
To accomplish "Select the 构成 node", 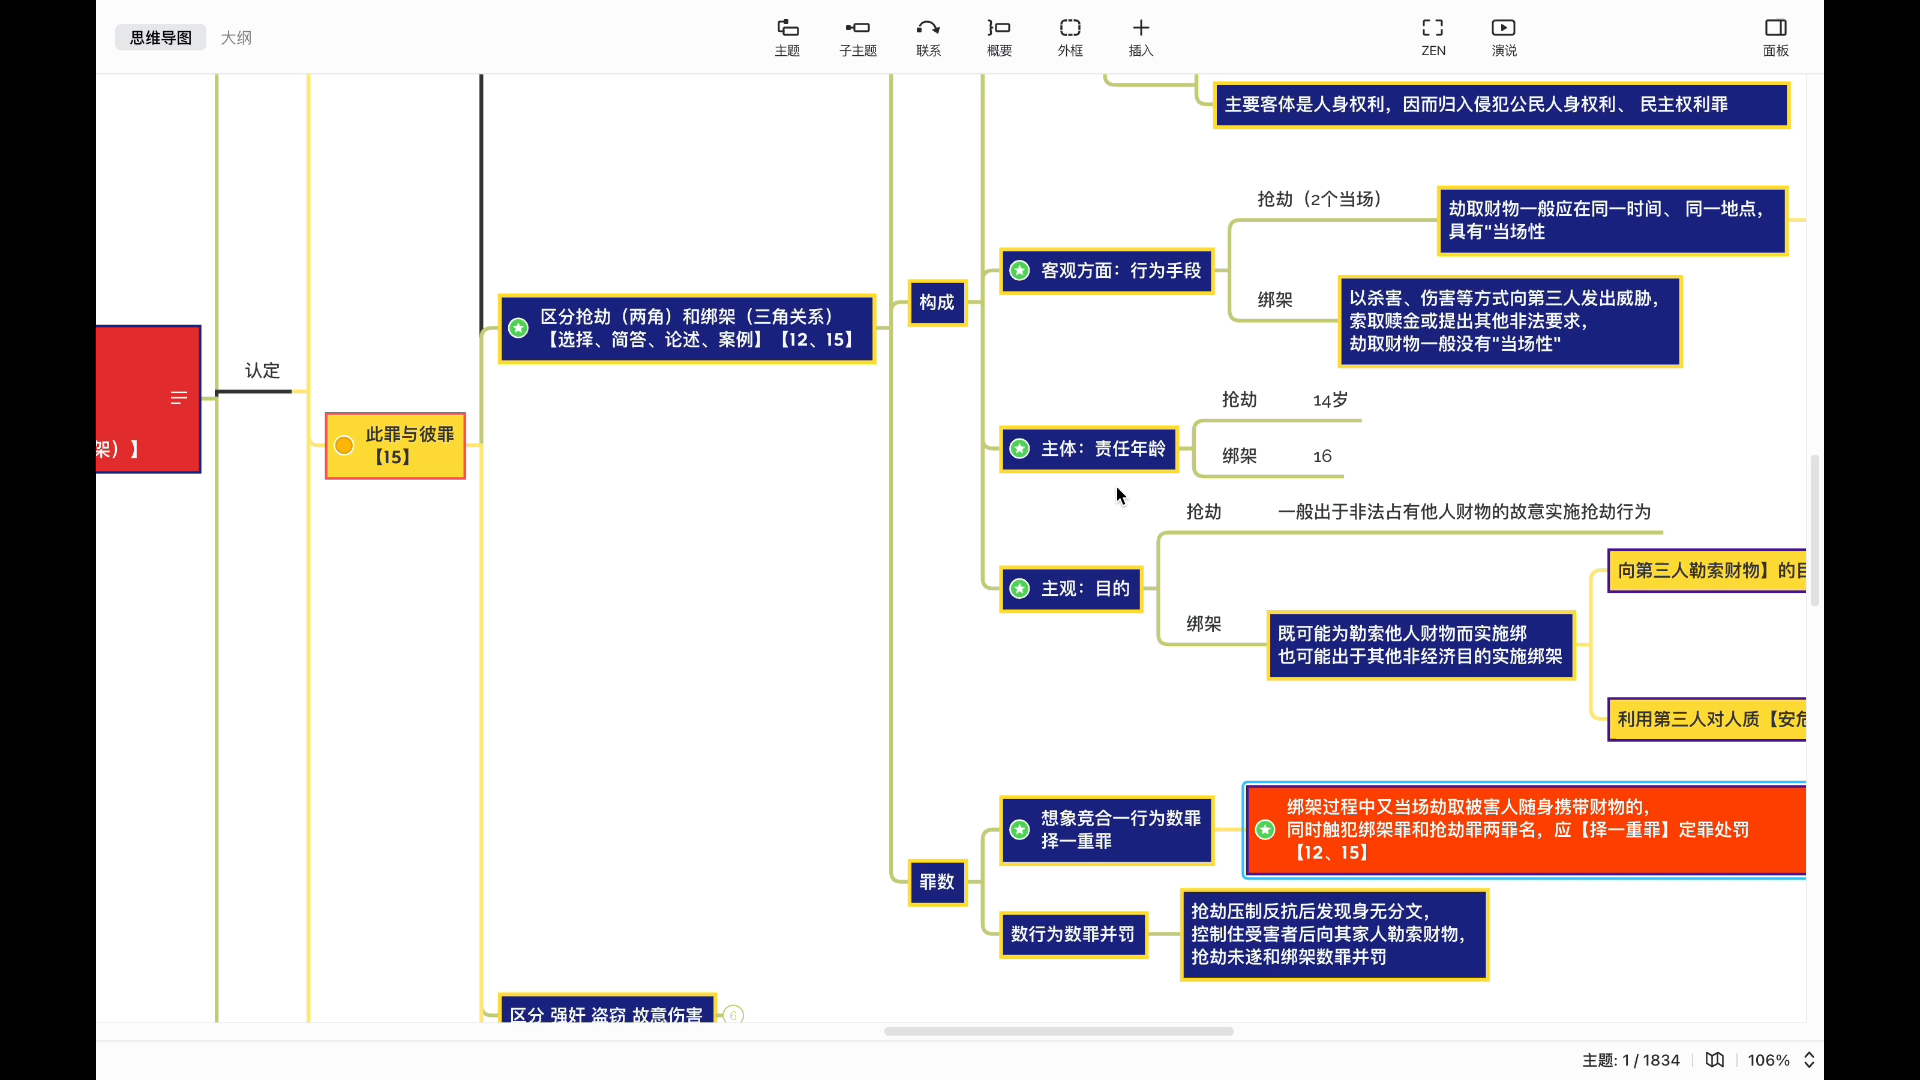I will [x=937, y=302].
